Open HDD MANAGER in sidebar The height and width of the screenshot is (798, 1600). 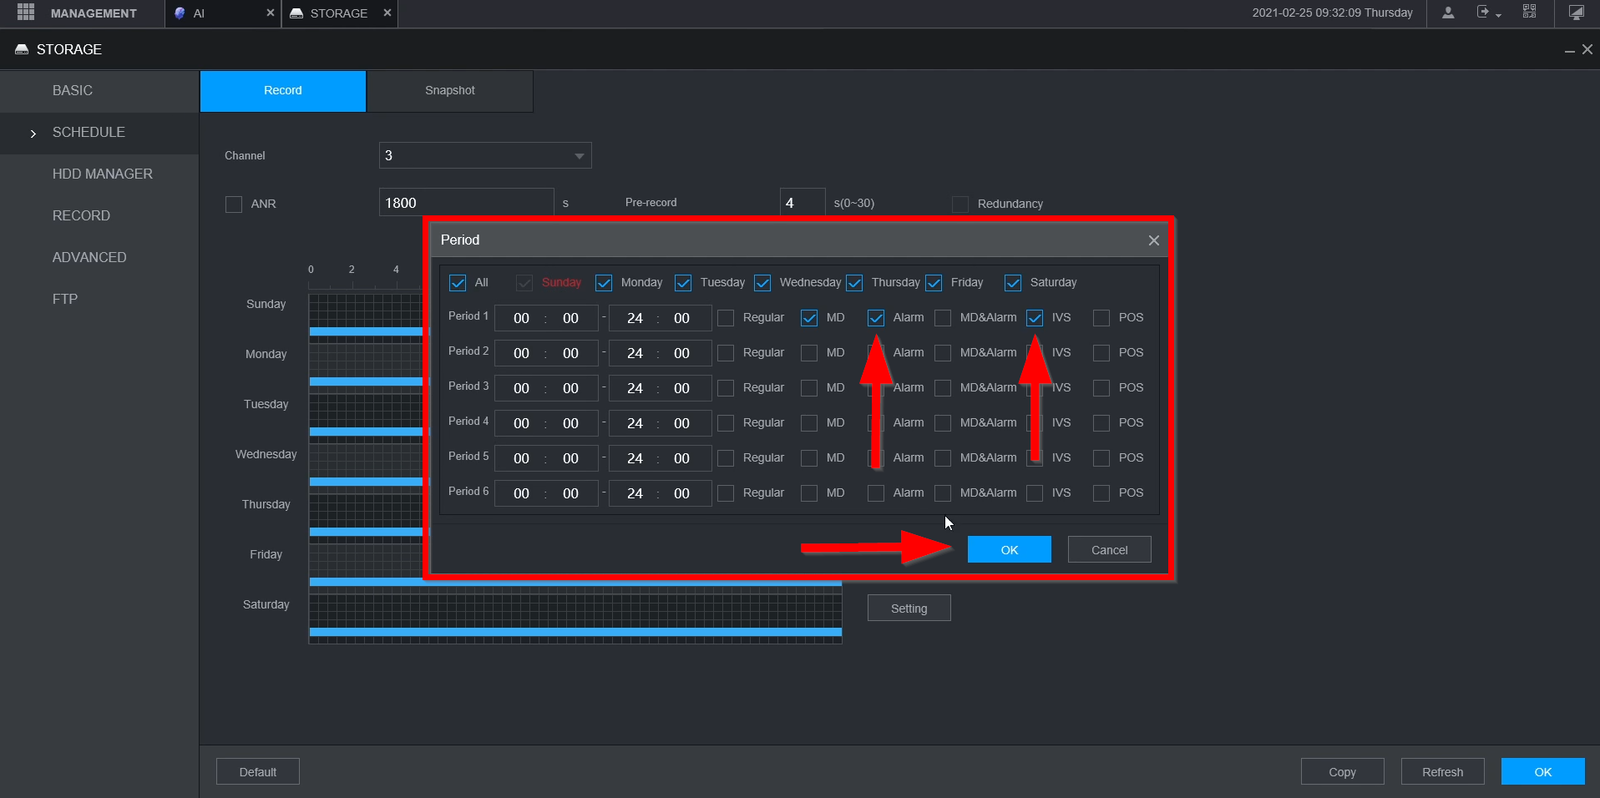coord(102,174)
